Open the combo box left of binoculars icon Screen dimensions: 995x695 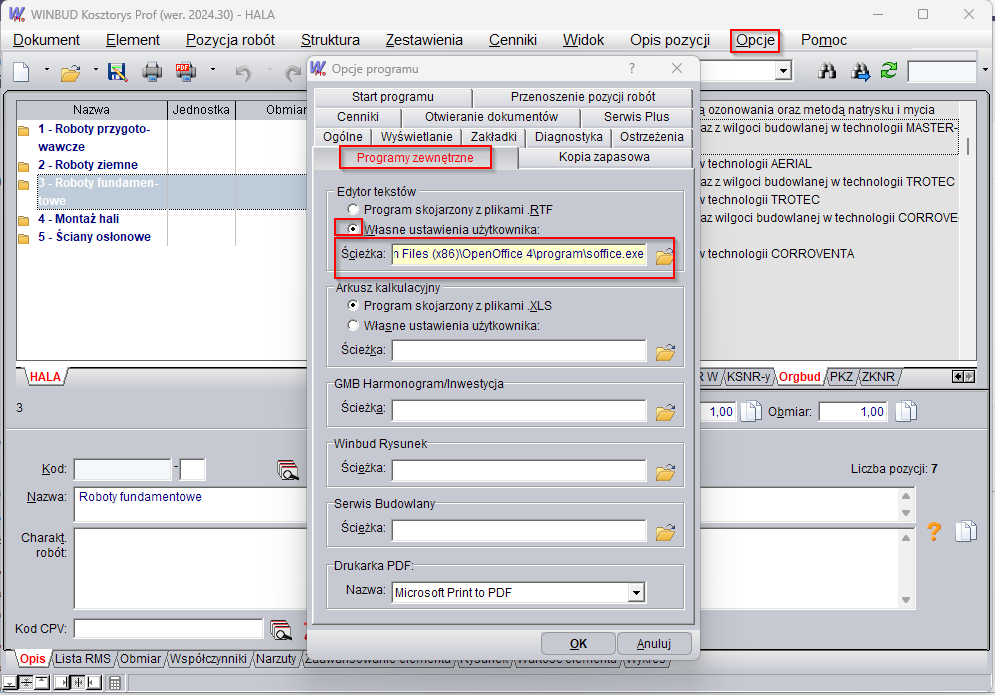pos(783,70)
